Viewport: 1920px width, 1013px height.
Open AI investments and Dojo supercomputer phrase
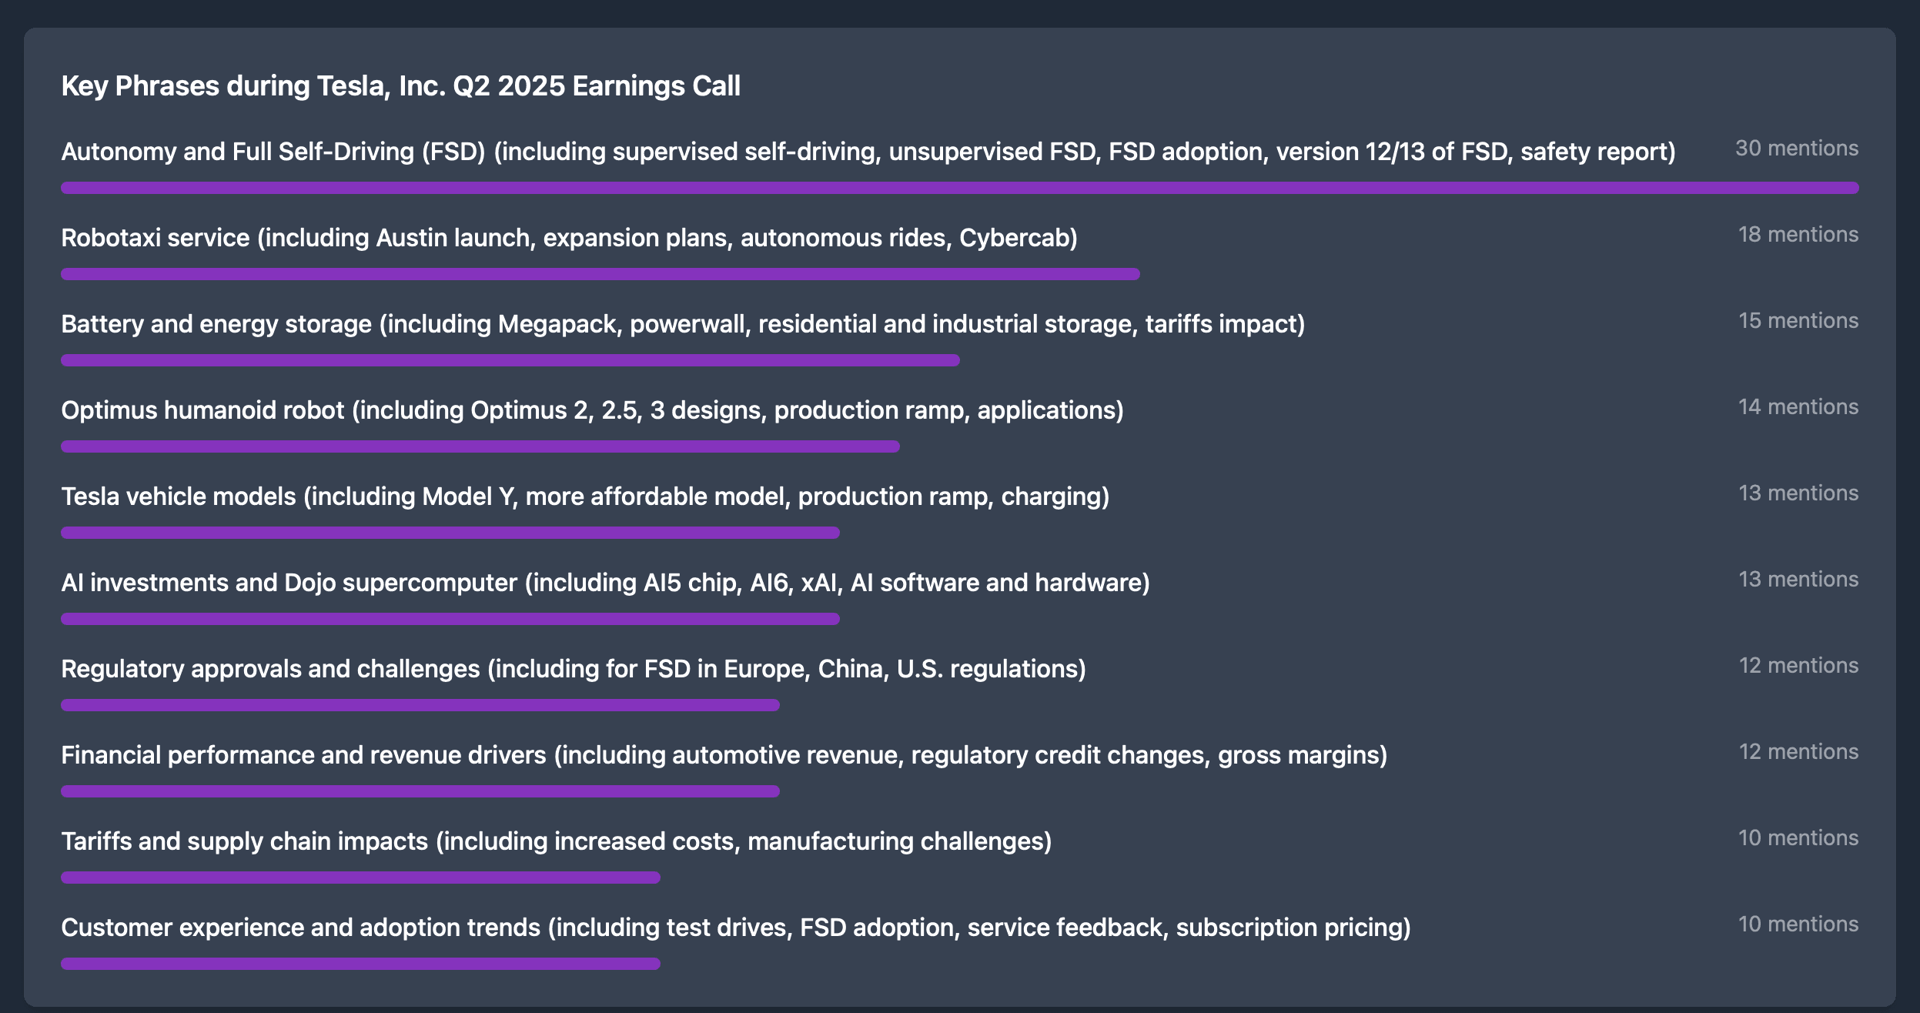coord(605,582)
